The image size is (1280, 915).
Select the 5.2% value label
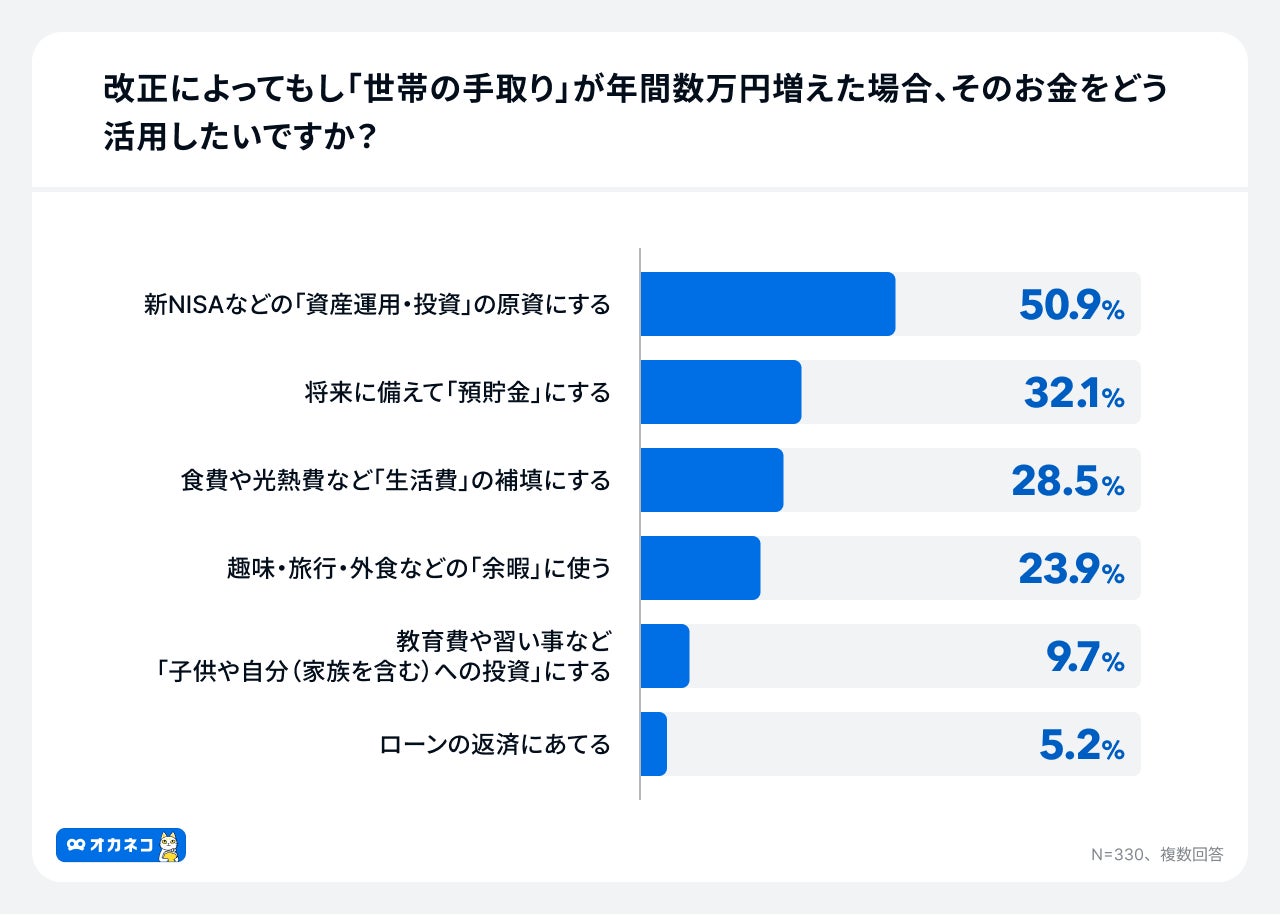pos(1083,746)
